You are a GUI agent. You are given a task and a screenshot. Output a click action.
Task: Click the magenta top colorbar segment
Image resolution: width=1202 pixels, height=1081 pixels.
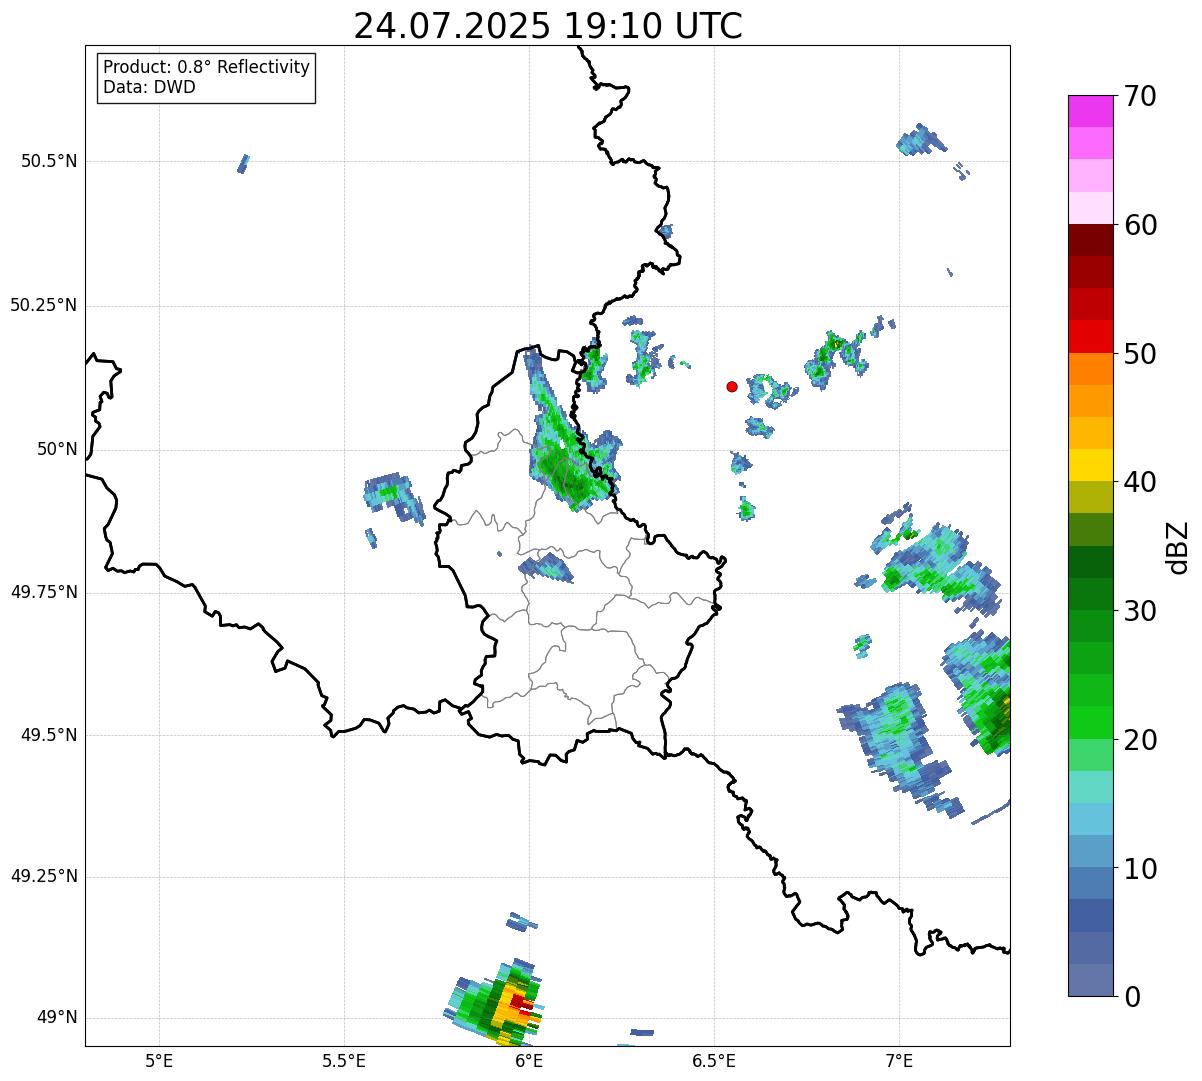pos(1090,111)
